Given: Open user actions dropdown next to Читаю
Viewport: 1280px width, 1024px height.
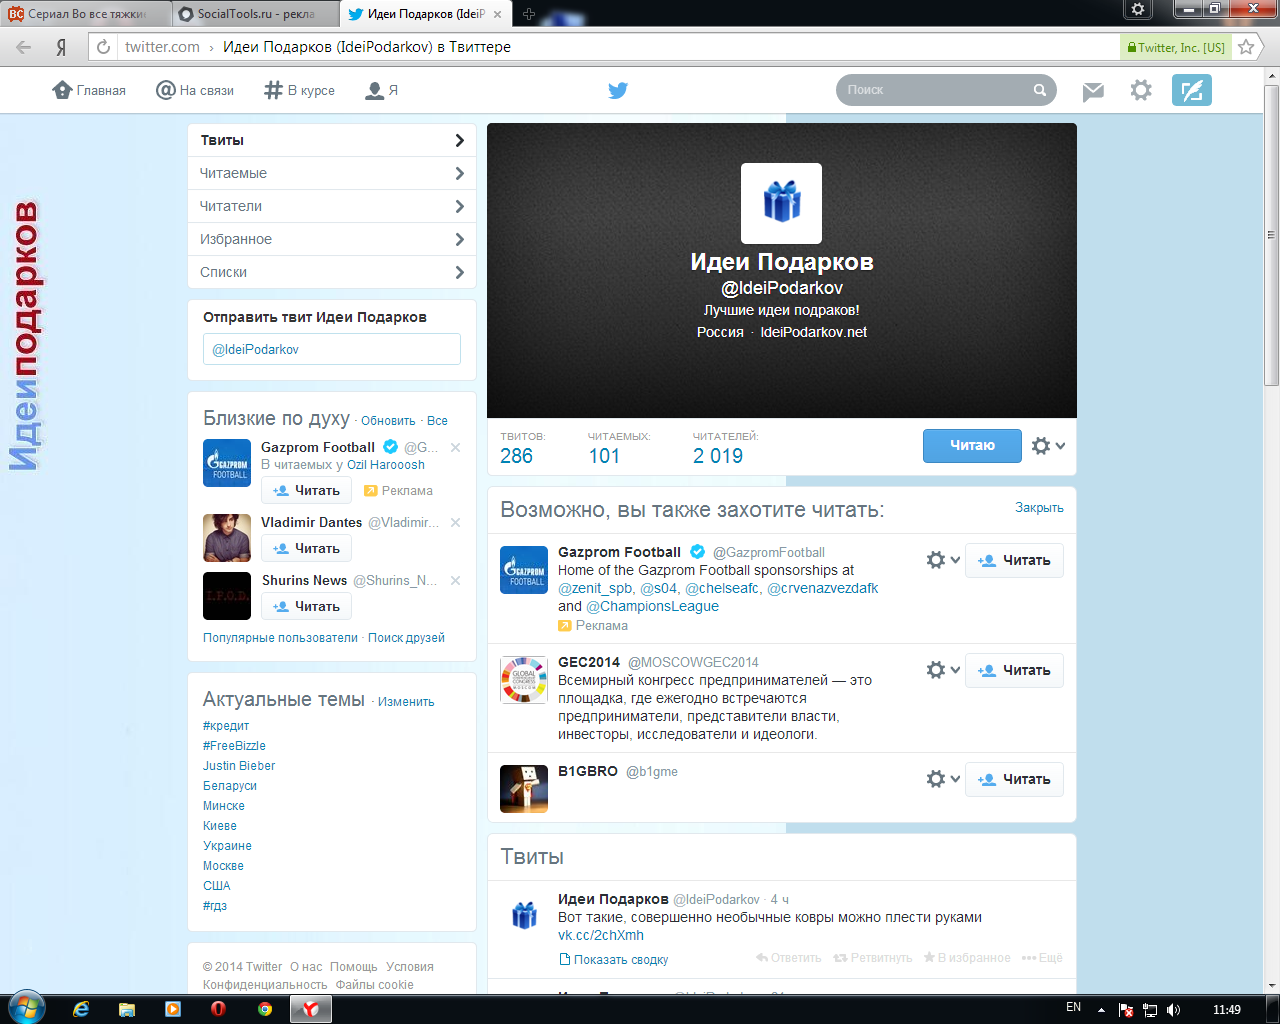Looking at the screenshot, I should (1048, 446).
